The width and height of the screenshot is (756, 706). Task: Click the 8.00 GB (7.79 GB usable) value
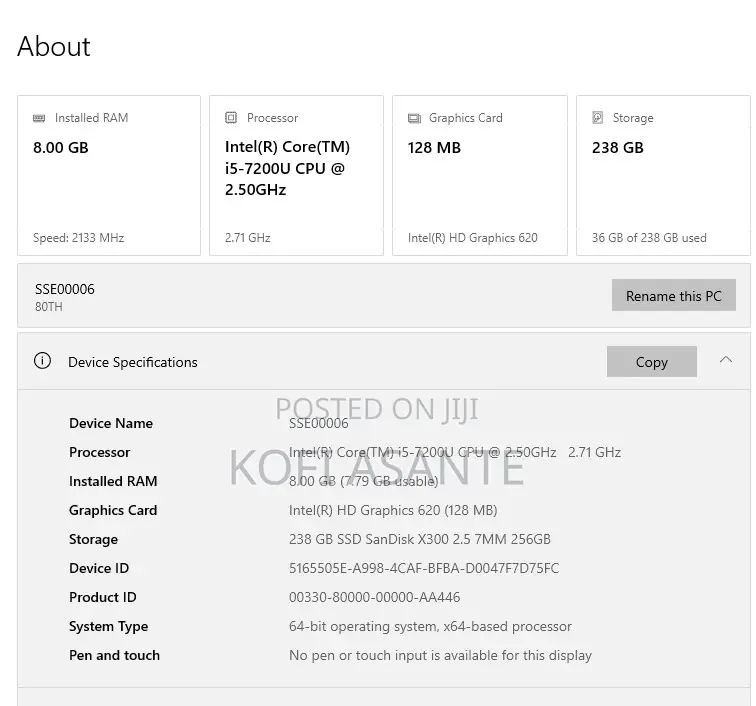[364, 481]
